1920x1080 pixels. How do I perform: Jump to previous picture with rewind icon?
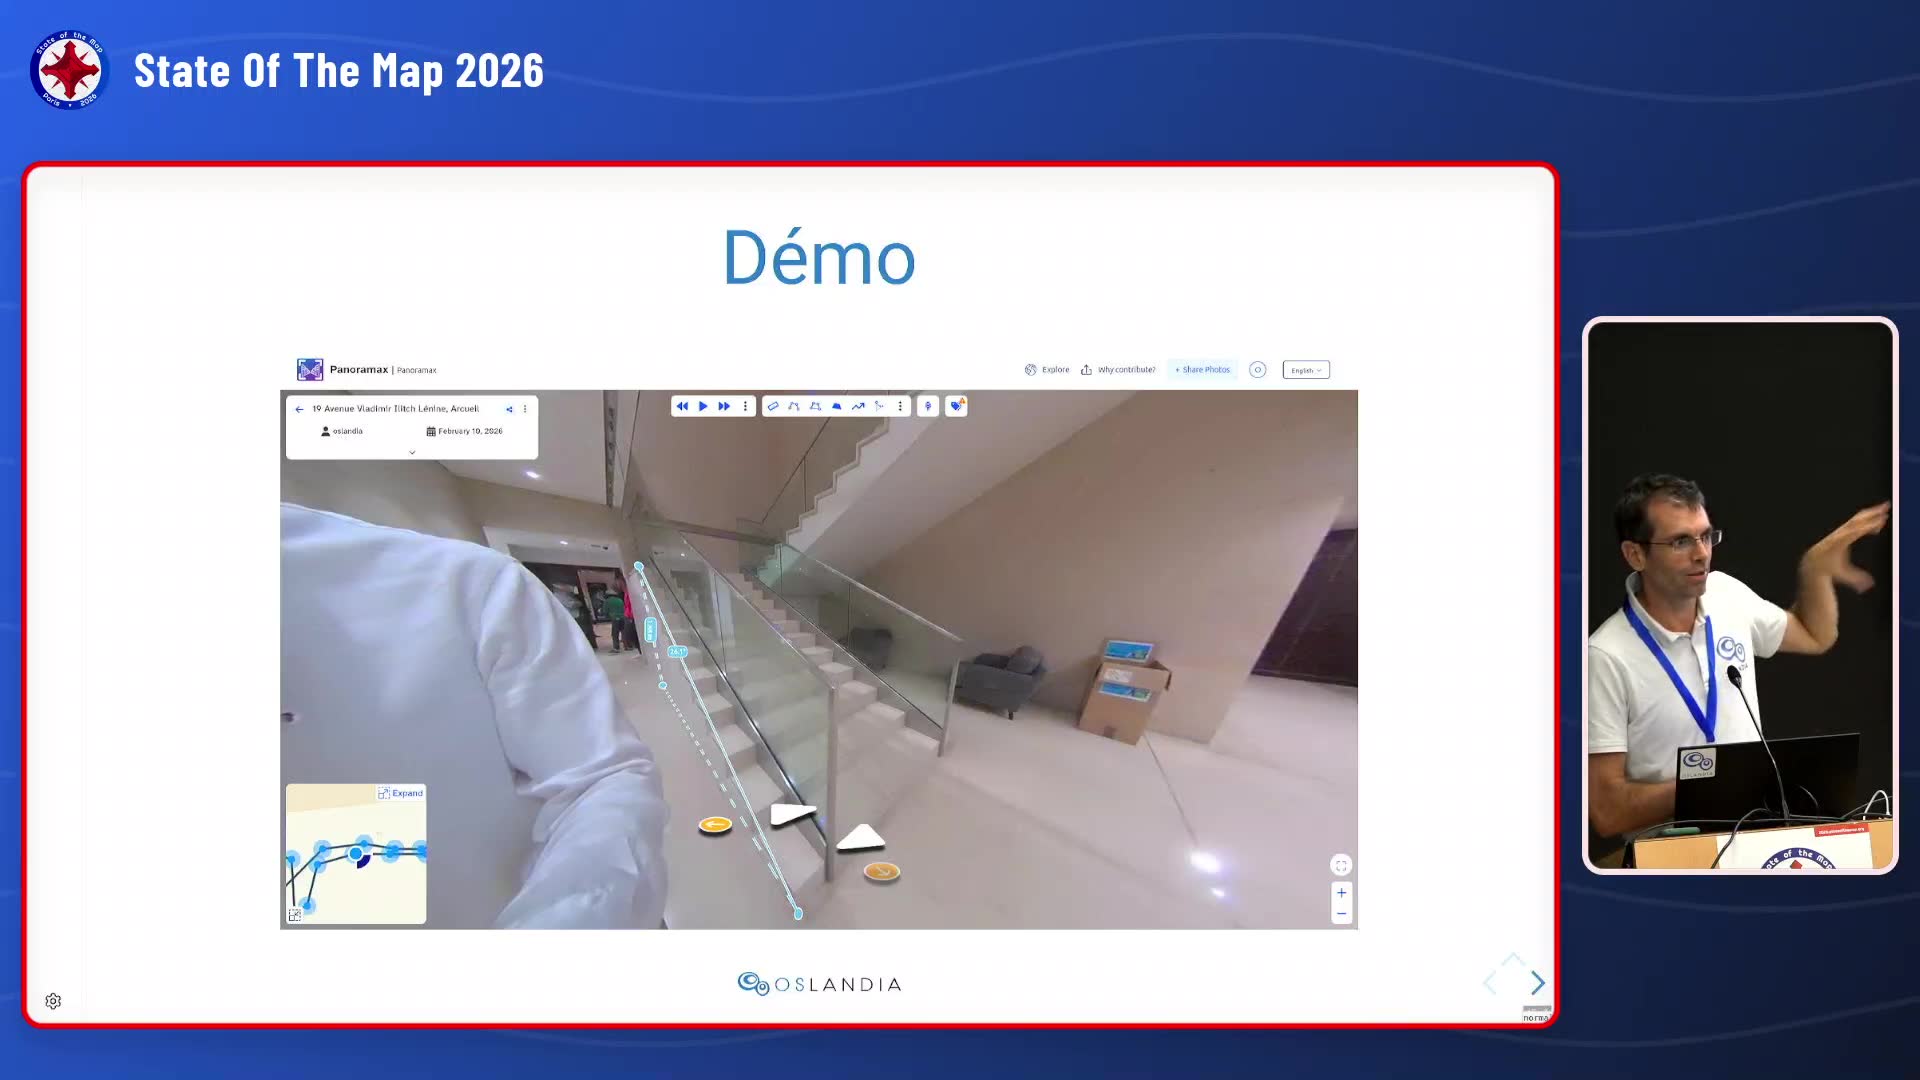click(x=682, y=406)
